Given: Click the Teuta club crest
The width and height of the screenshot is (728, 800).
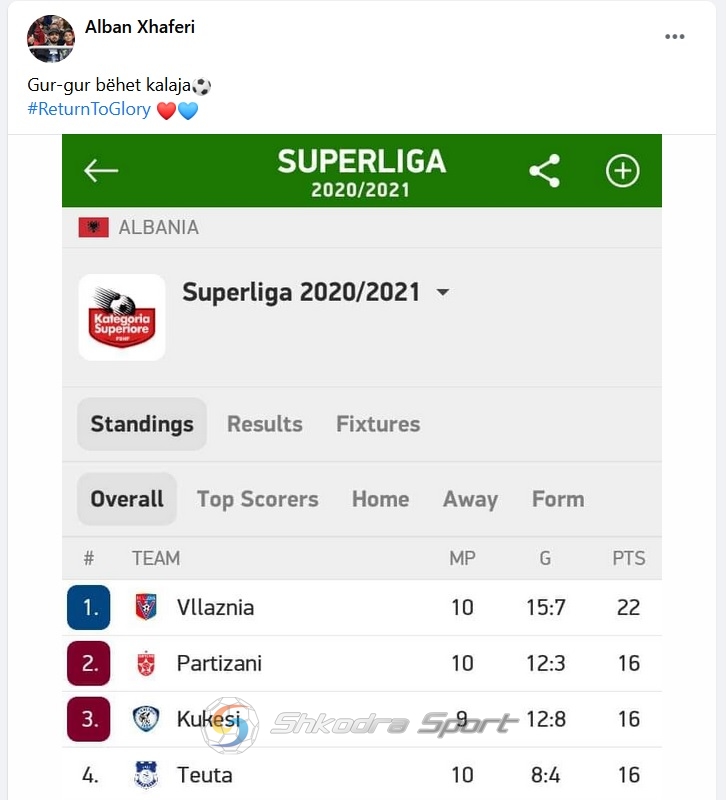Looking at the screenshot, I should tap(146, 774).
